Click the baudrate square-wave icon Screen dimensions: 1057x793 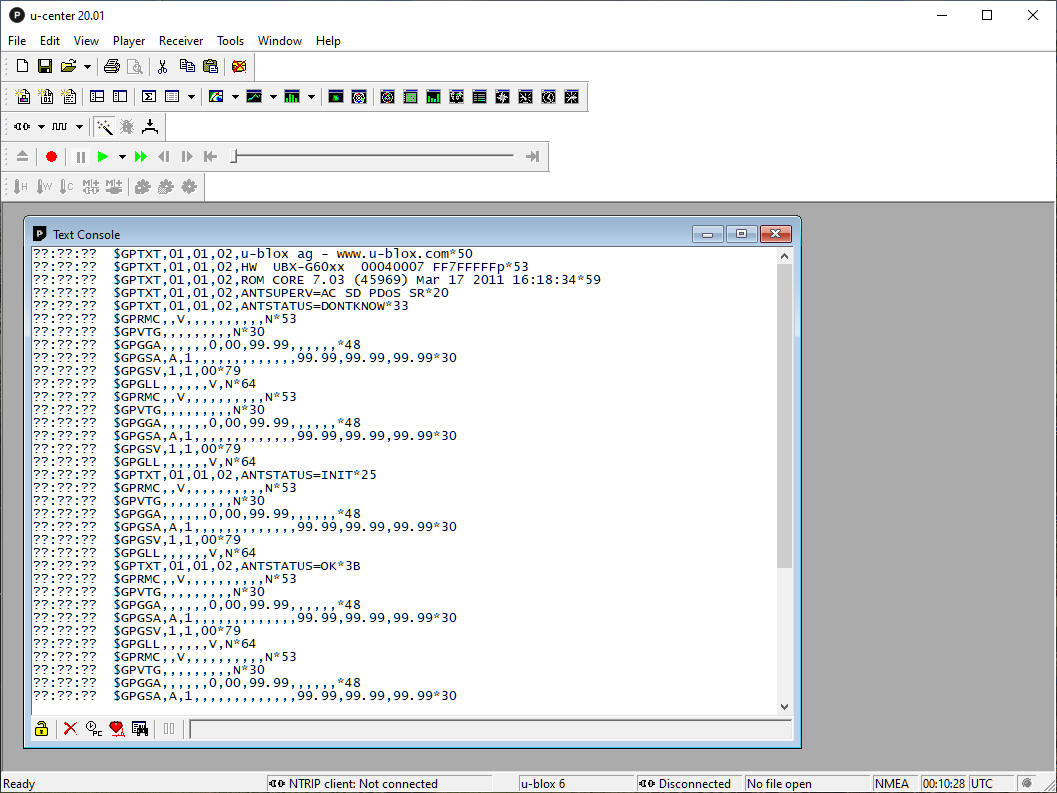[60, 126]
